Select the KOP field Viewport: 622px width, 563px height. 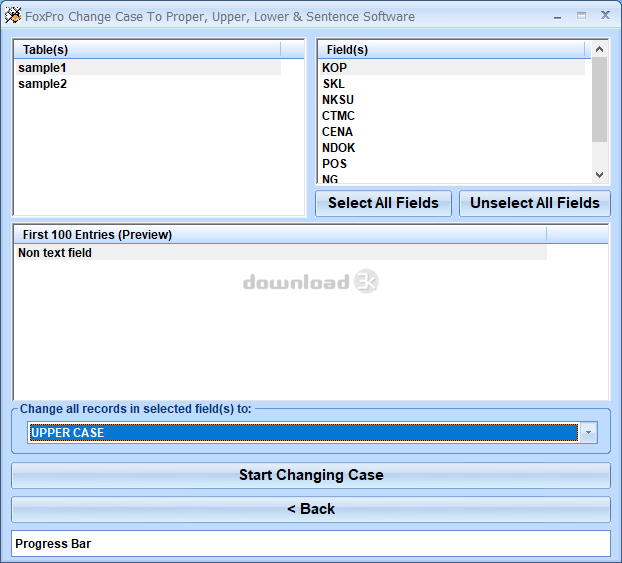coord(452,68)
